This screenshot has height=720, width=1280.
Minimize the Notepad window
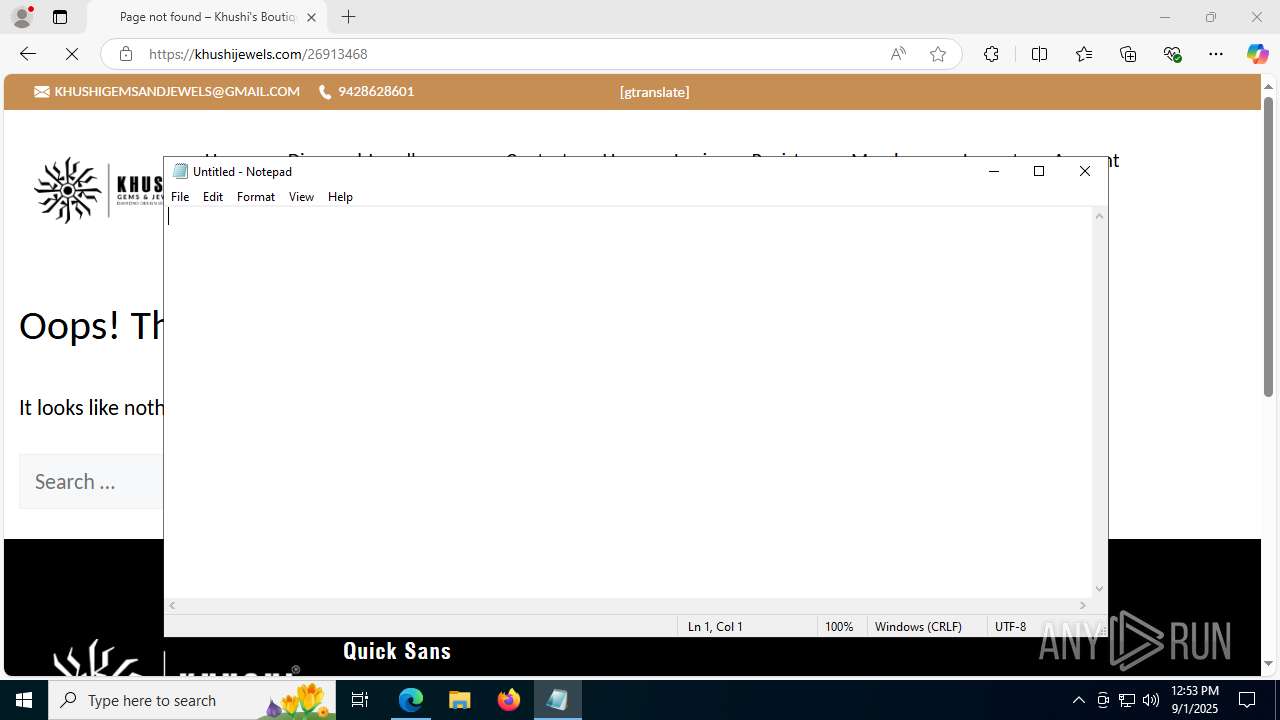[x=993, y=171]
